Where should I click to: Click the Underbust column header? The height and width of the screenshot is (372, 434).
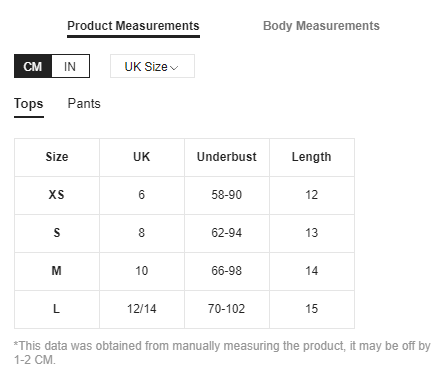pos(227,157)
